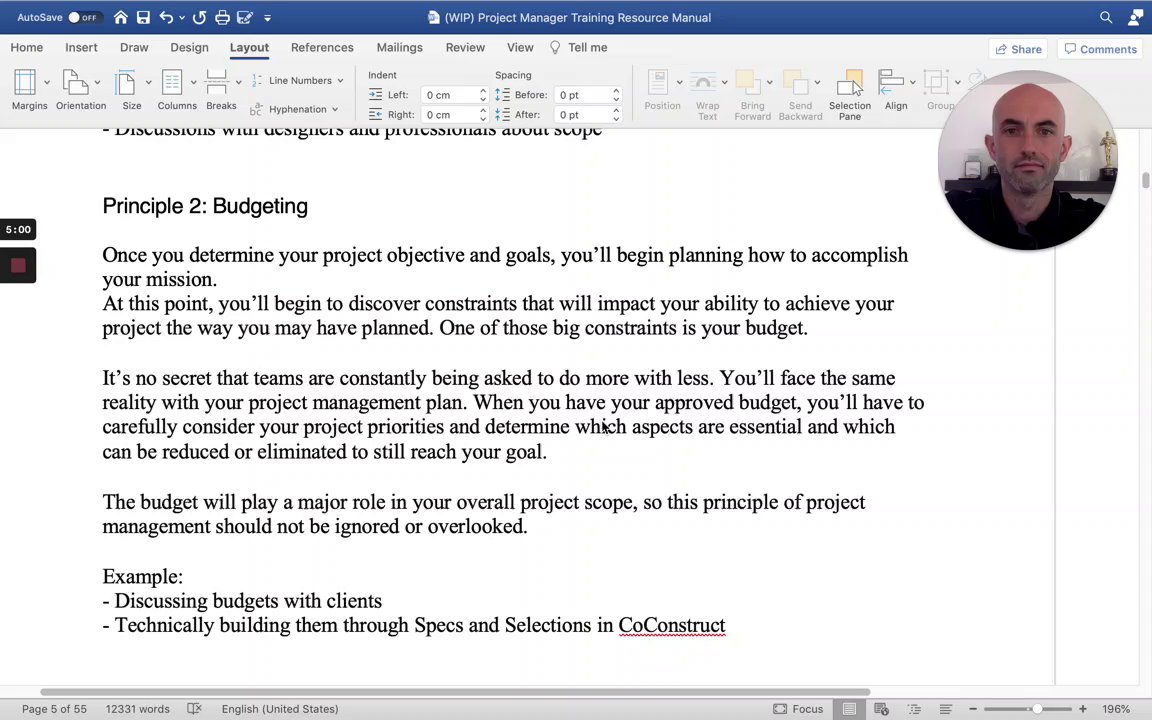This screenshot has height=720, width=1152.
Task: Click the Spacing After field
Action: coord(581,115)
